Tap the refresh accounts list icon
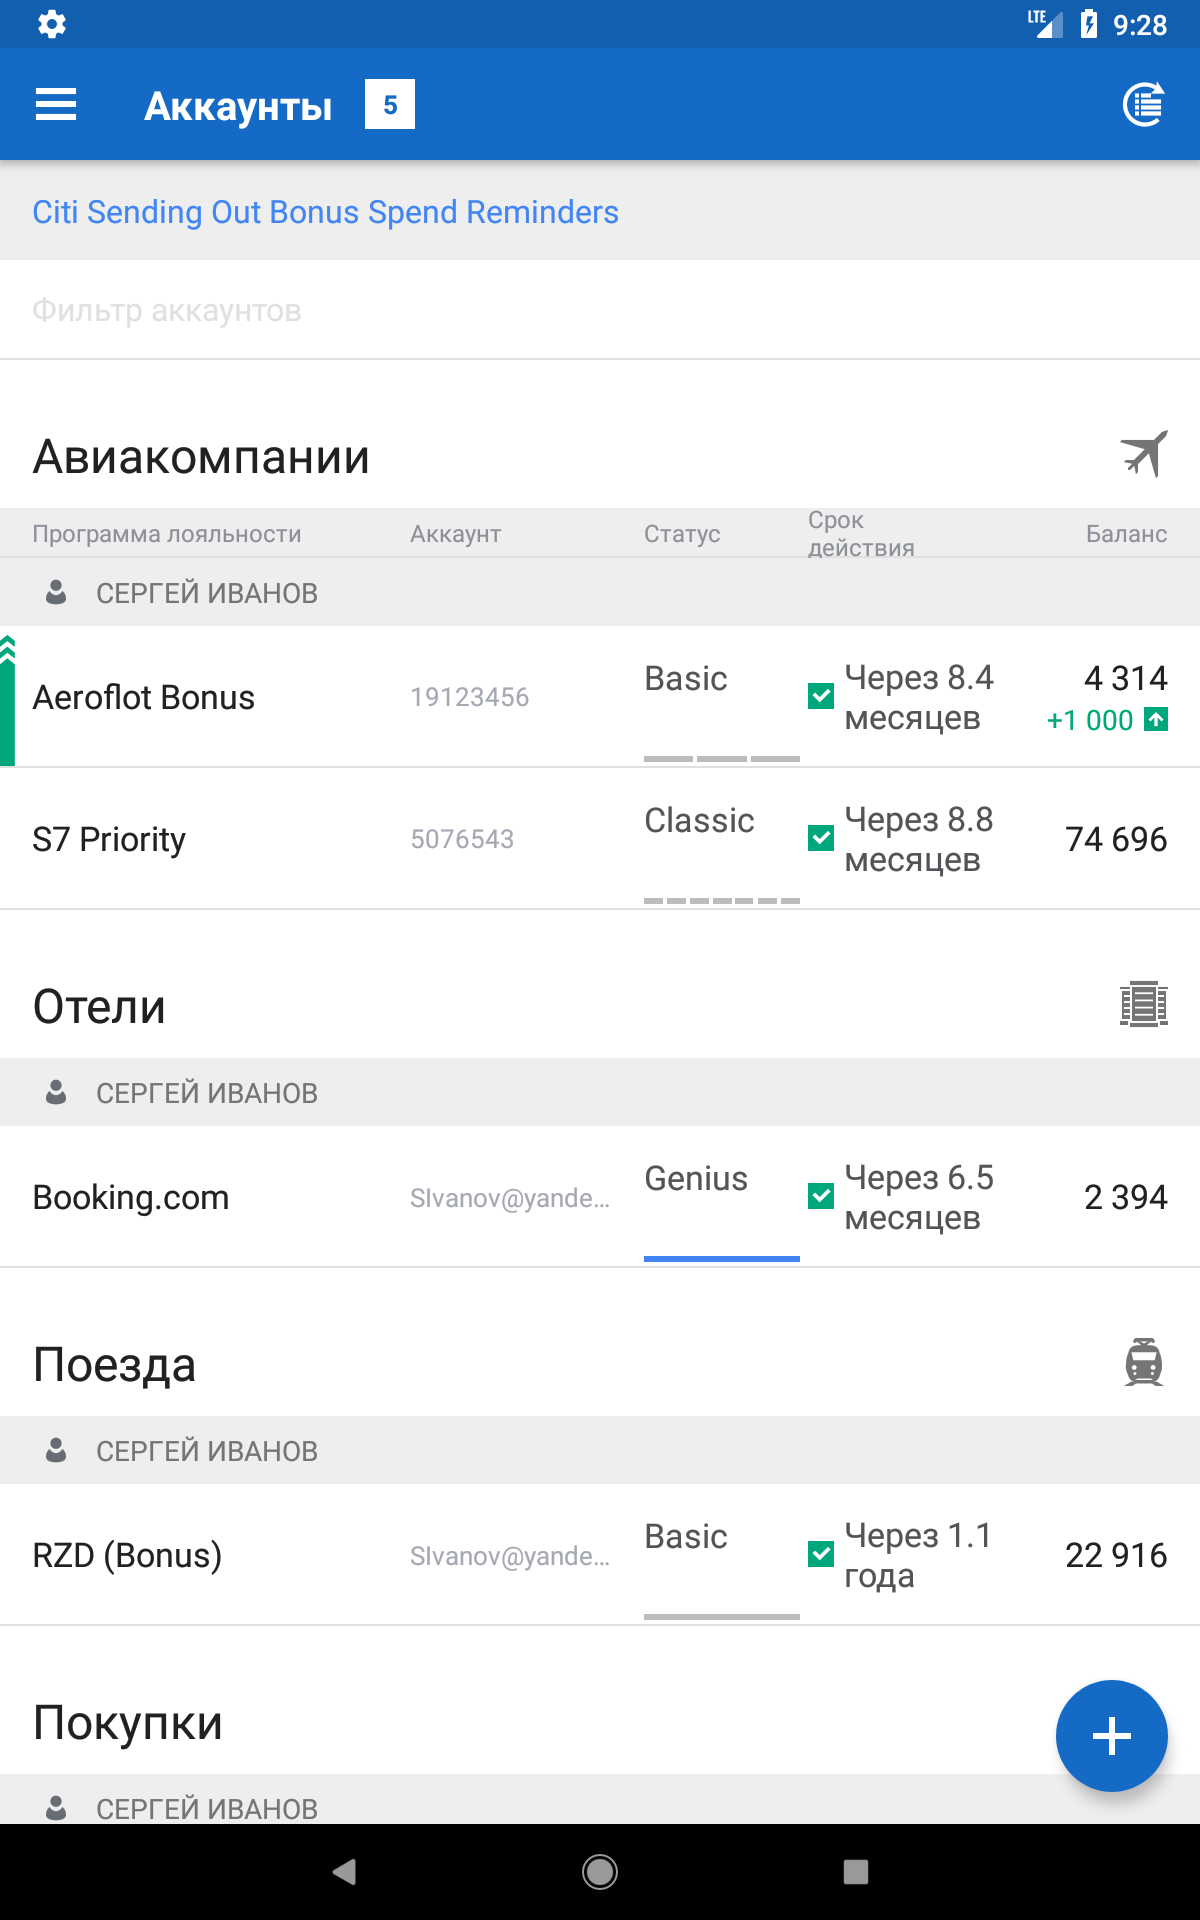1200x1920 pixels. 1144,104
